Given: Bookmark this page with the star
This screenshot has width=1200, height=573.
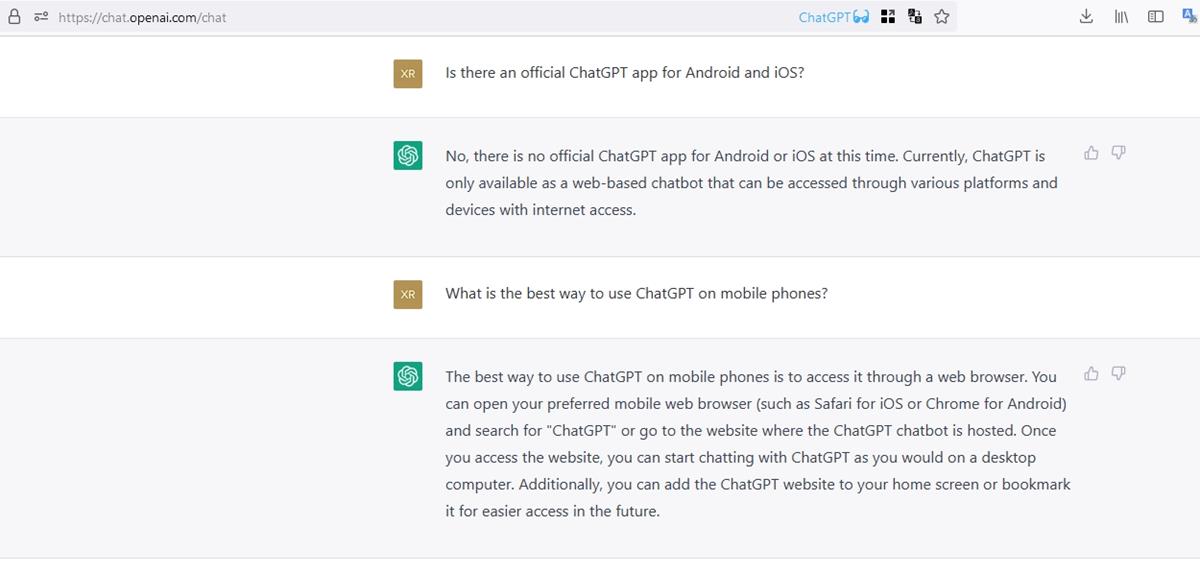Looking at the screenshot, I should [941, 17].
